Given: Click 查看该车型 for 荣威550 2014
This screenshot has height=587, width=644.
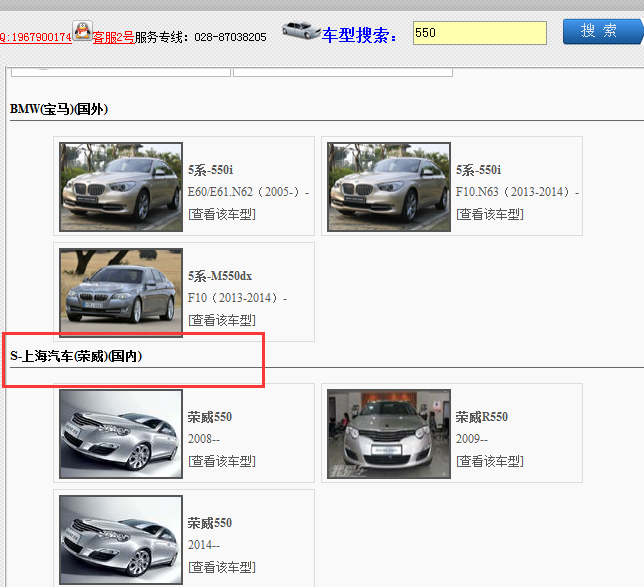Looking at the screenshot, I should click(222, 567).
